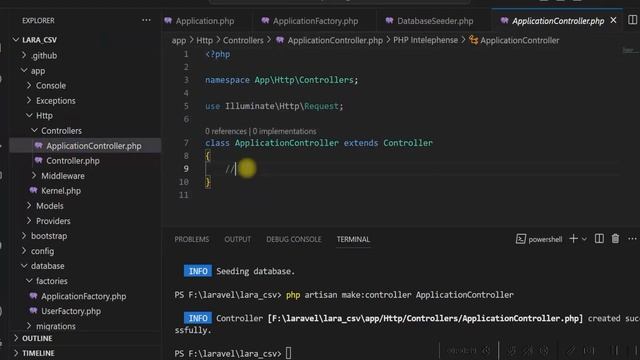
Task: Click the controller file path in terminal output
Action: (x=425, y=318)
